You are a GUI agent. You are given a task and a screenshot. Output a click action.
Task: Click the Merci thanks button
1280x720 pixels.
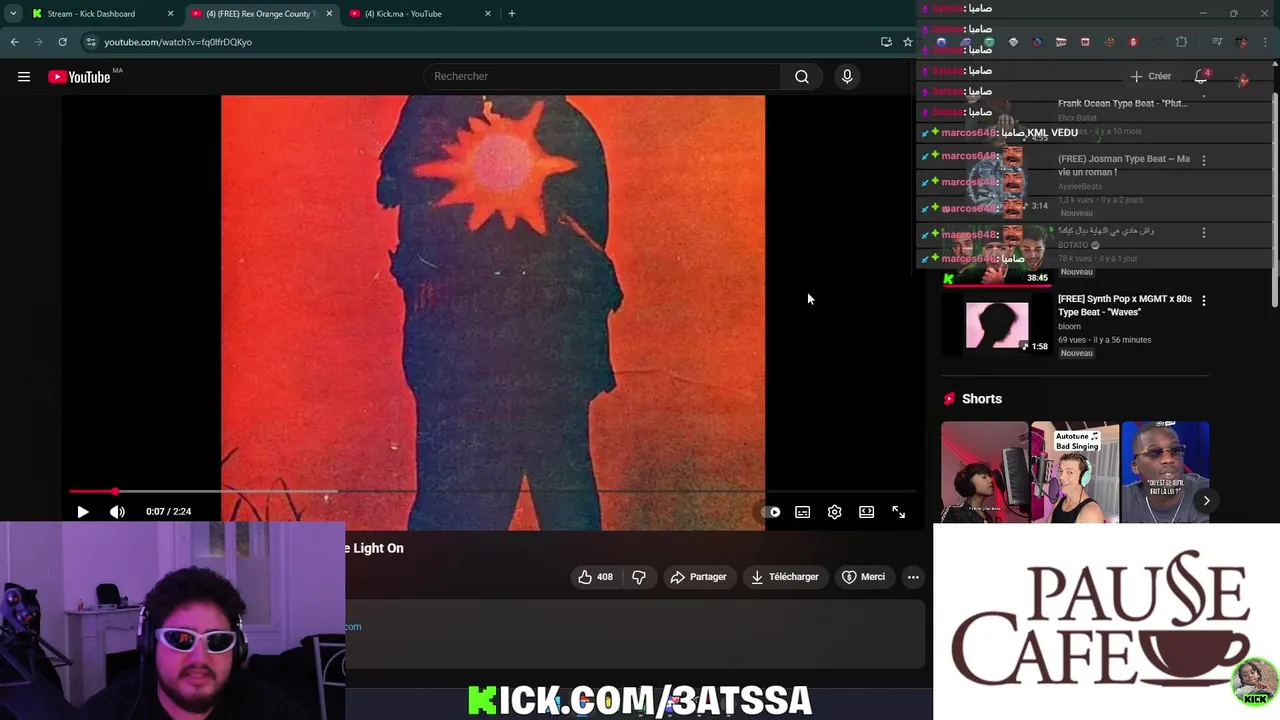pyautogui.click(x=863, y=577)
